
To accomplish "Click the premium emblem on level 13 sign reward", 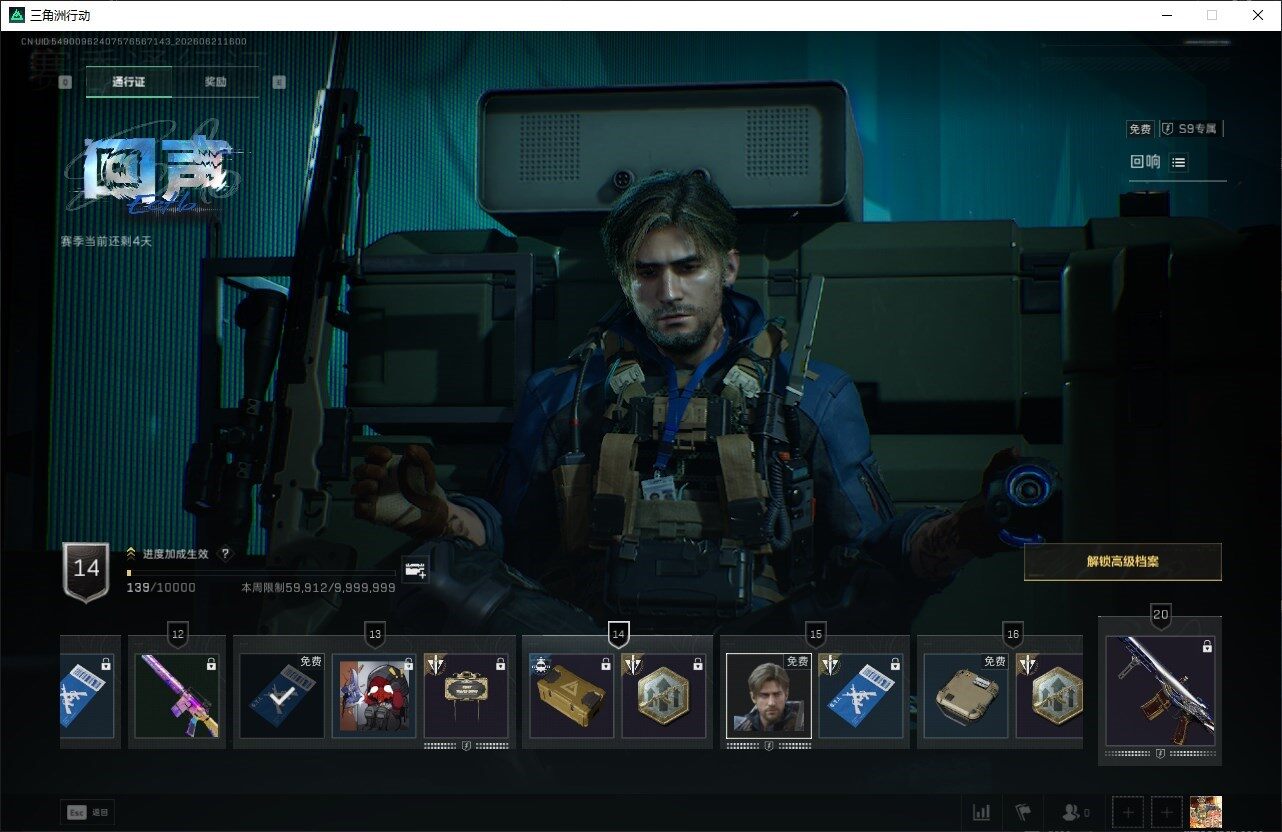I will pyautogui.click(x=435, y=664).
